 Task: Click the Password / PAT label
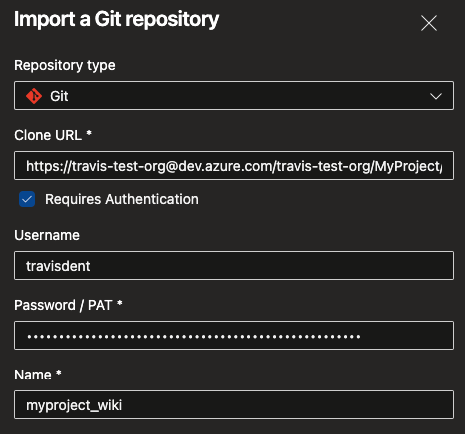pyautogui.click(x=63, y=305)
